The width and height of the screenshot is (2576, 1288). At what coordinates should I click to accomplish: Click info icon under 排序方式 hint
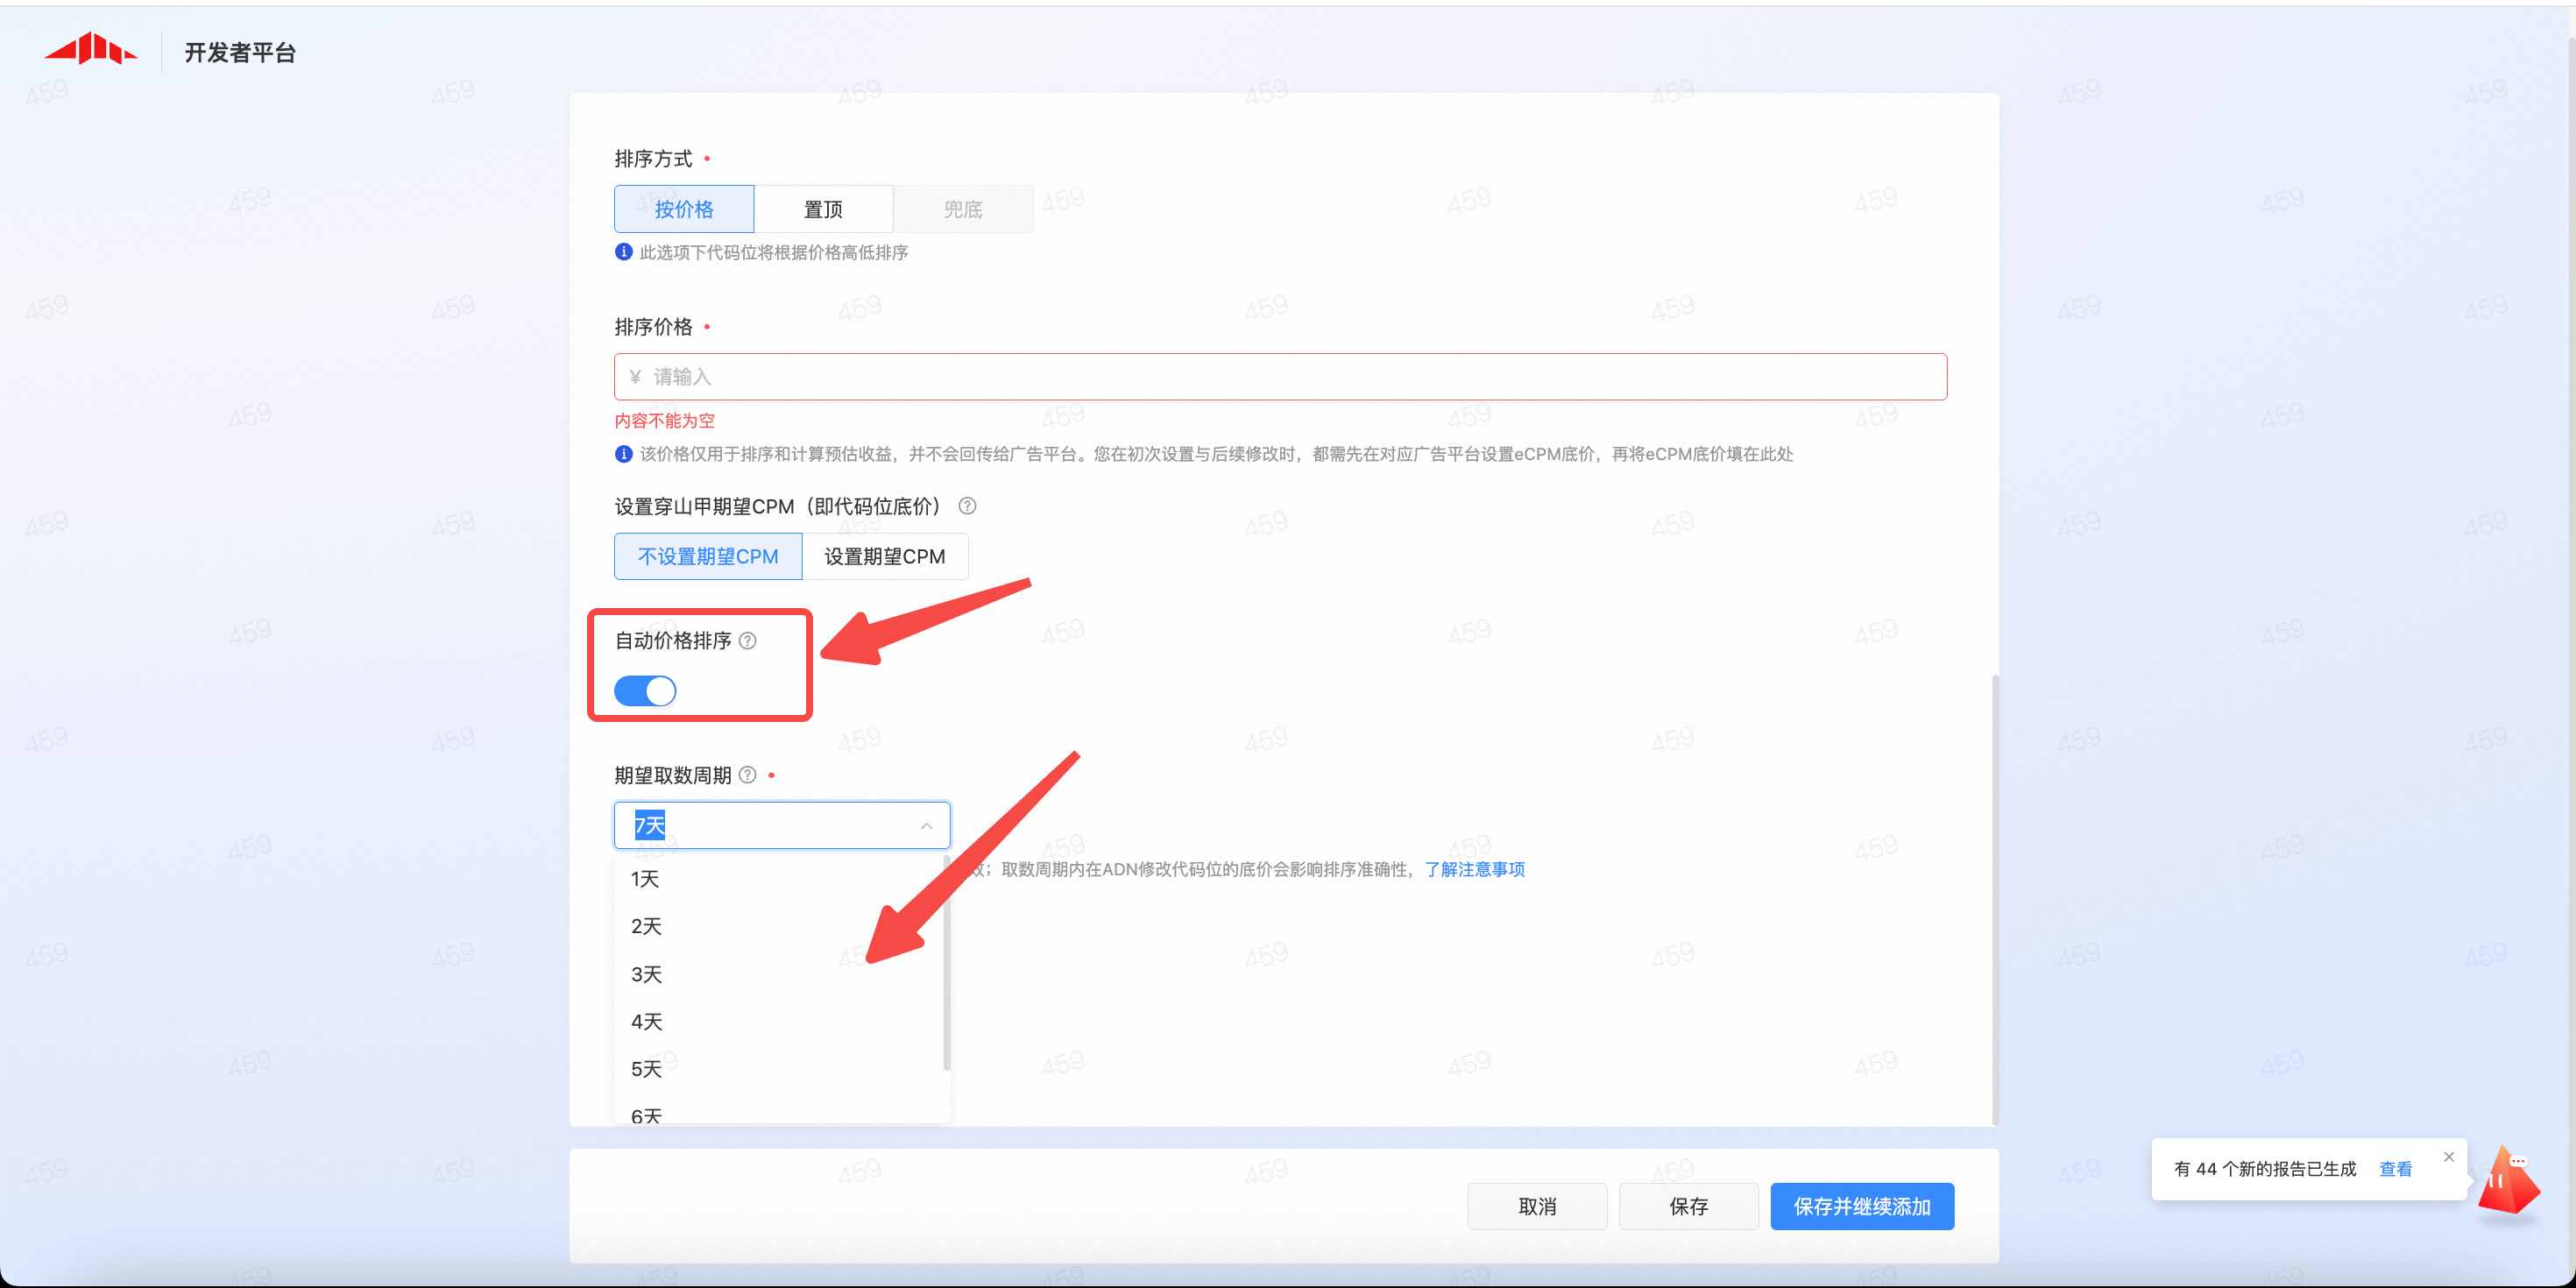623,252
